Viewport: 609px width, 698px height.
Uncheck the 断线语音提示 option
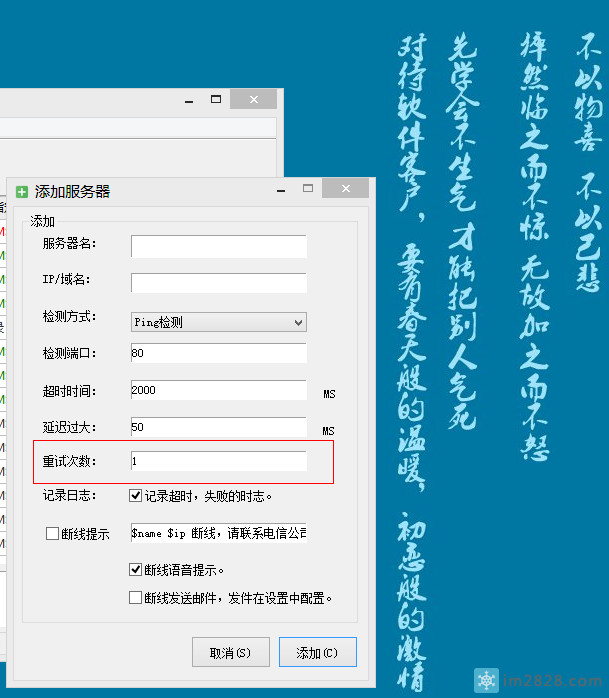coord(136,570)
